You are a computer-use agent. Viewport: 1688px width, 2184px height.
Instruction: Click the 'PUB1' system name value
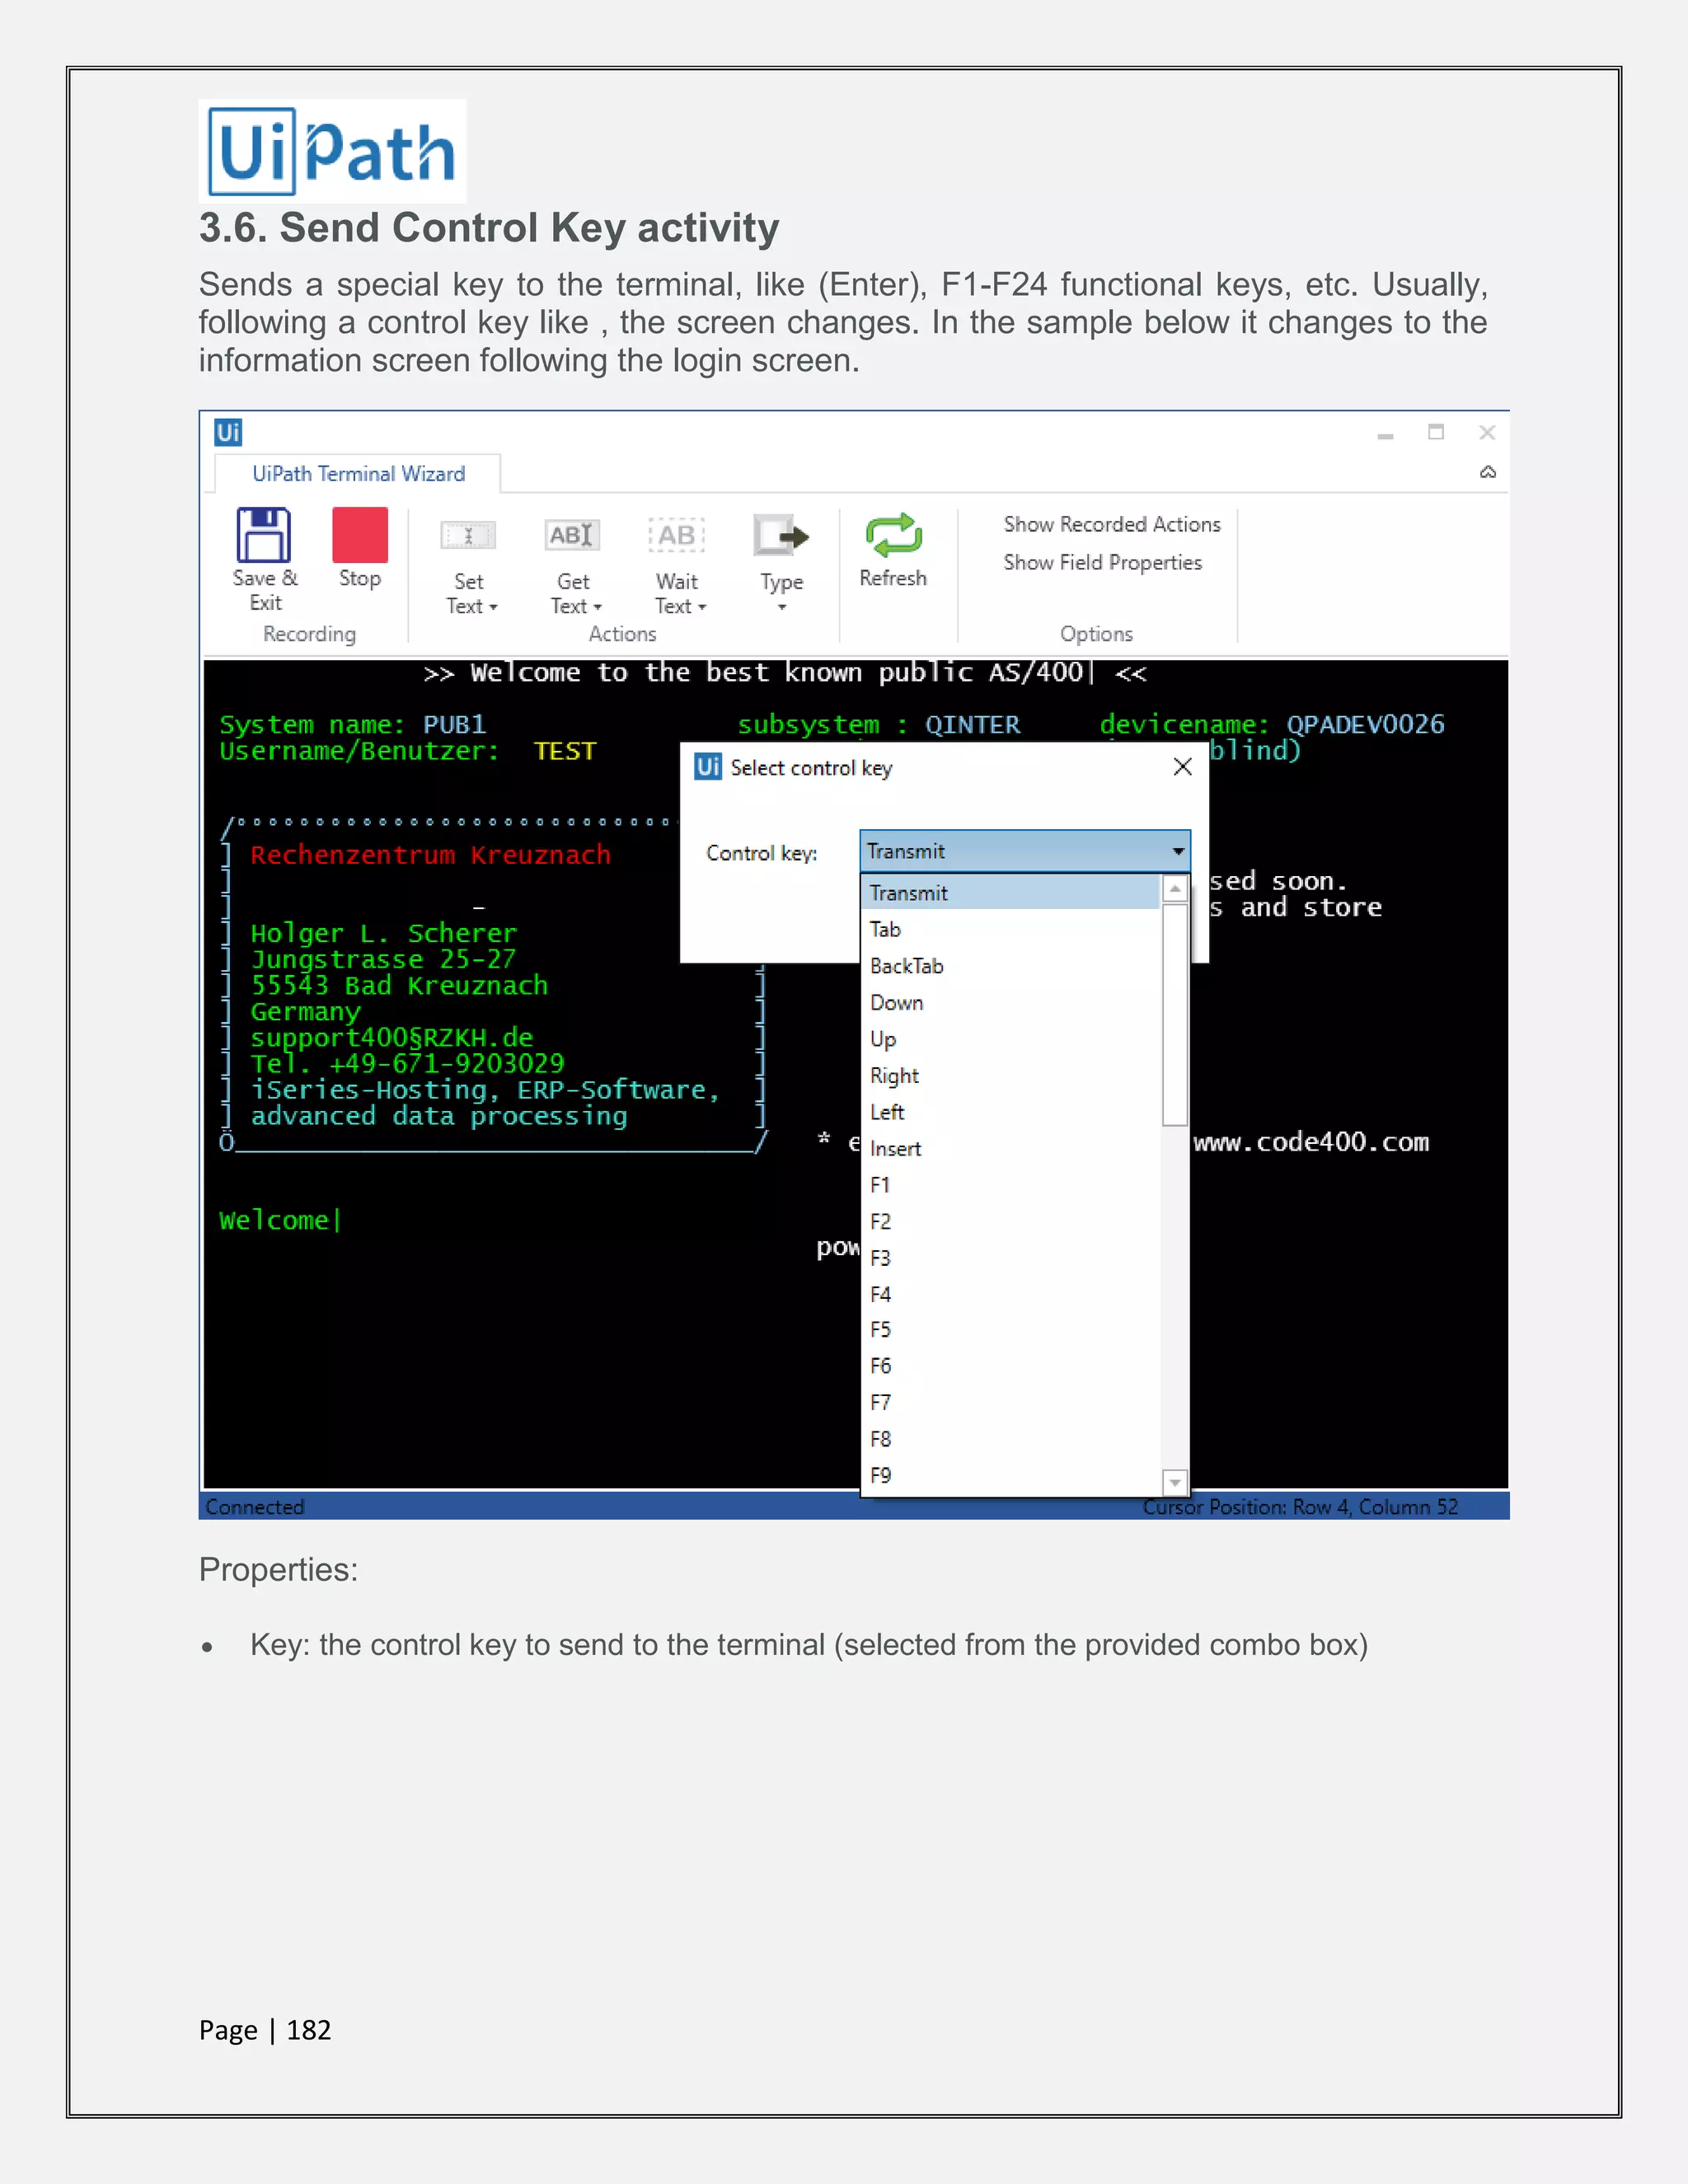pyautogui.click(x=454, y=724)
